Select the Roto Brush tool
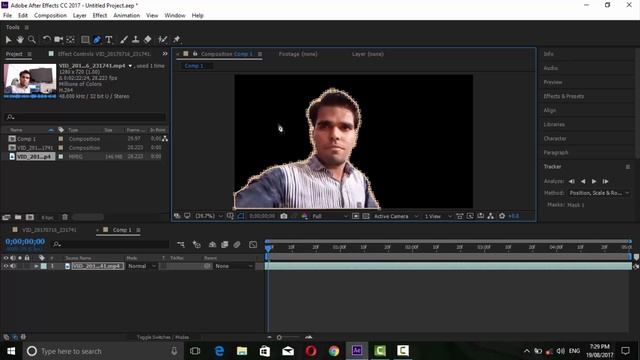 coord(162,40)
